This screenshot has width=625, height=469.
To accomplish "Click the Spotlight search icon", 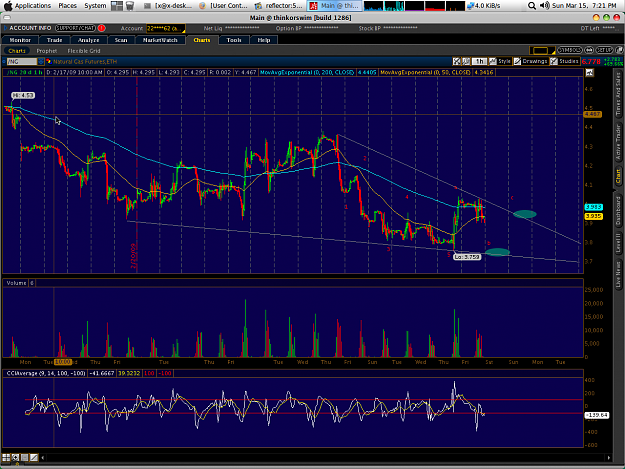I will click(x=532, y=6).
